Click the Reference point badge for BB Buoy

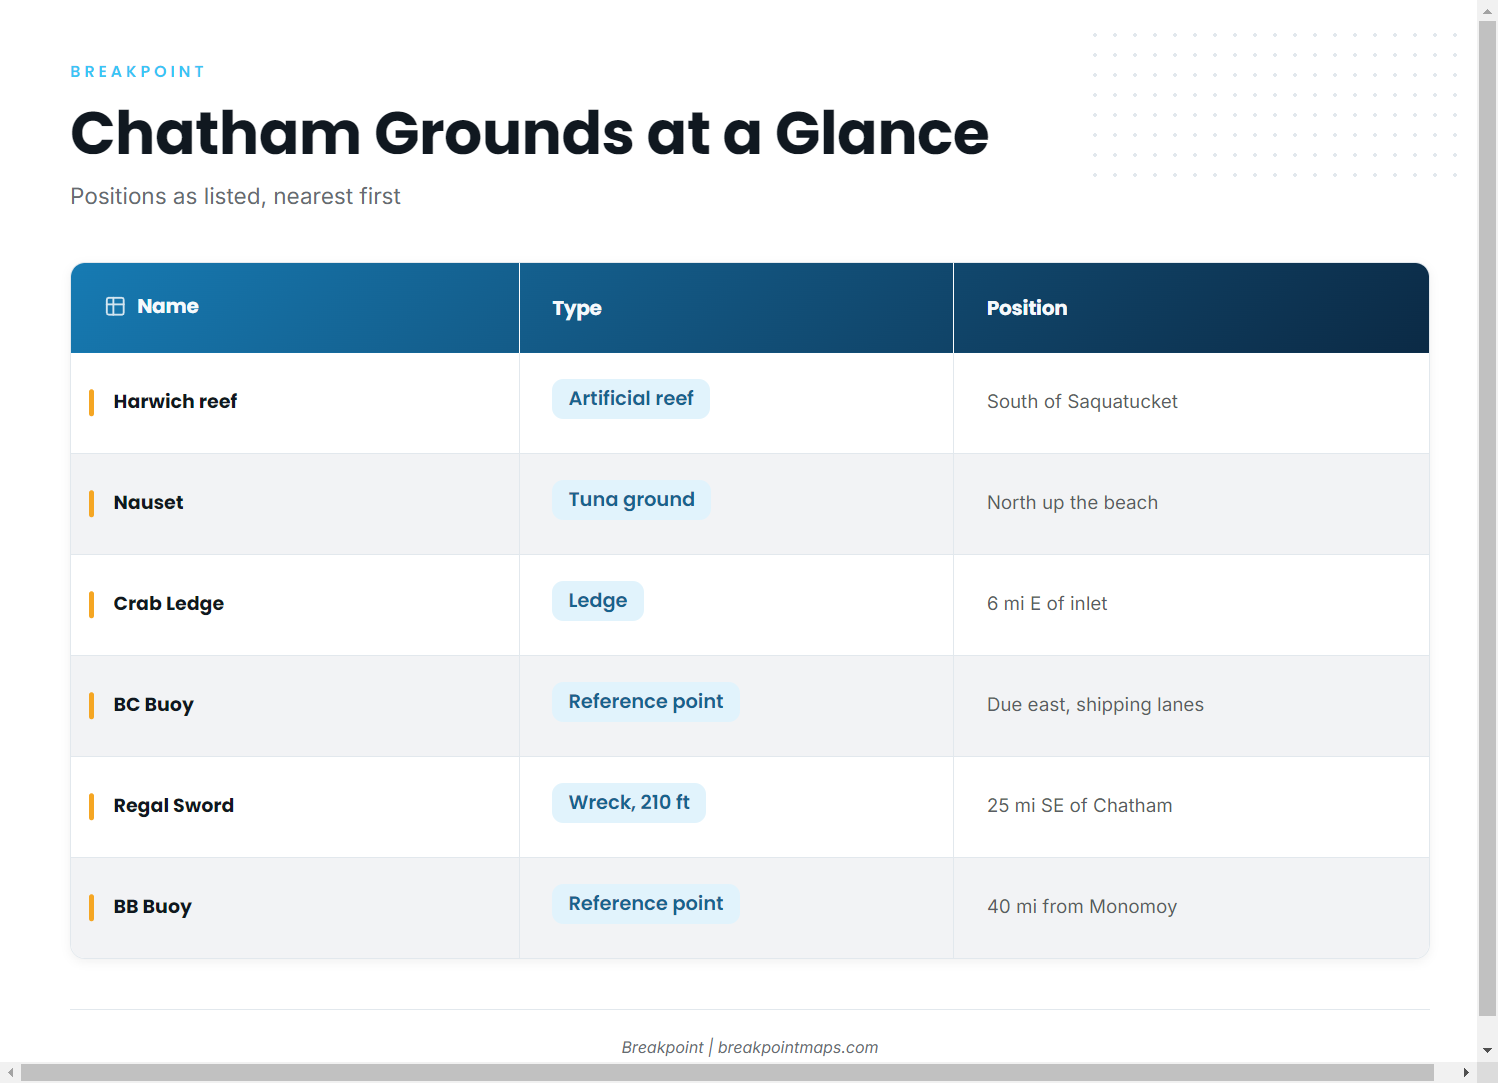coord(646,904)
